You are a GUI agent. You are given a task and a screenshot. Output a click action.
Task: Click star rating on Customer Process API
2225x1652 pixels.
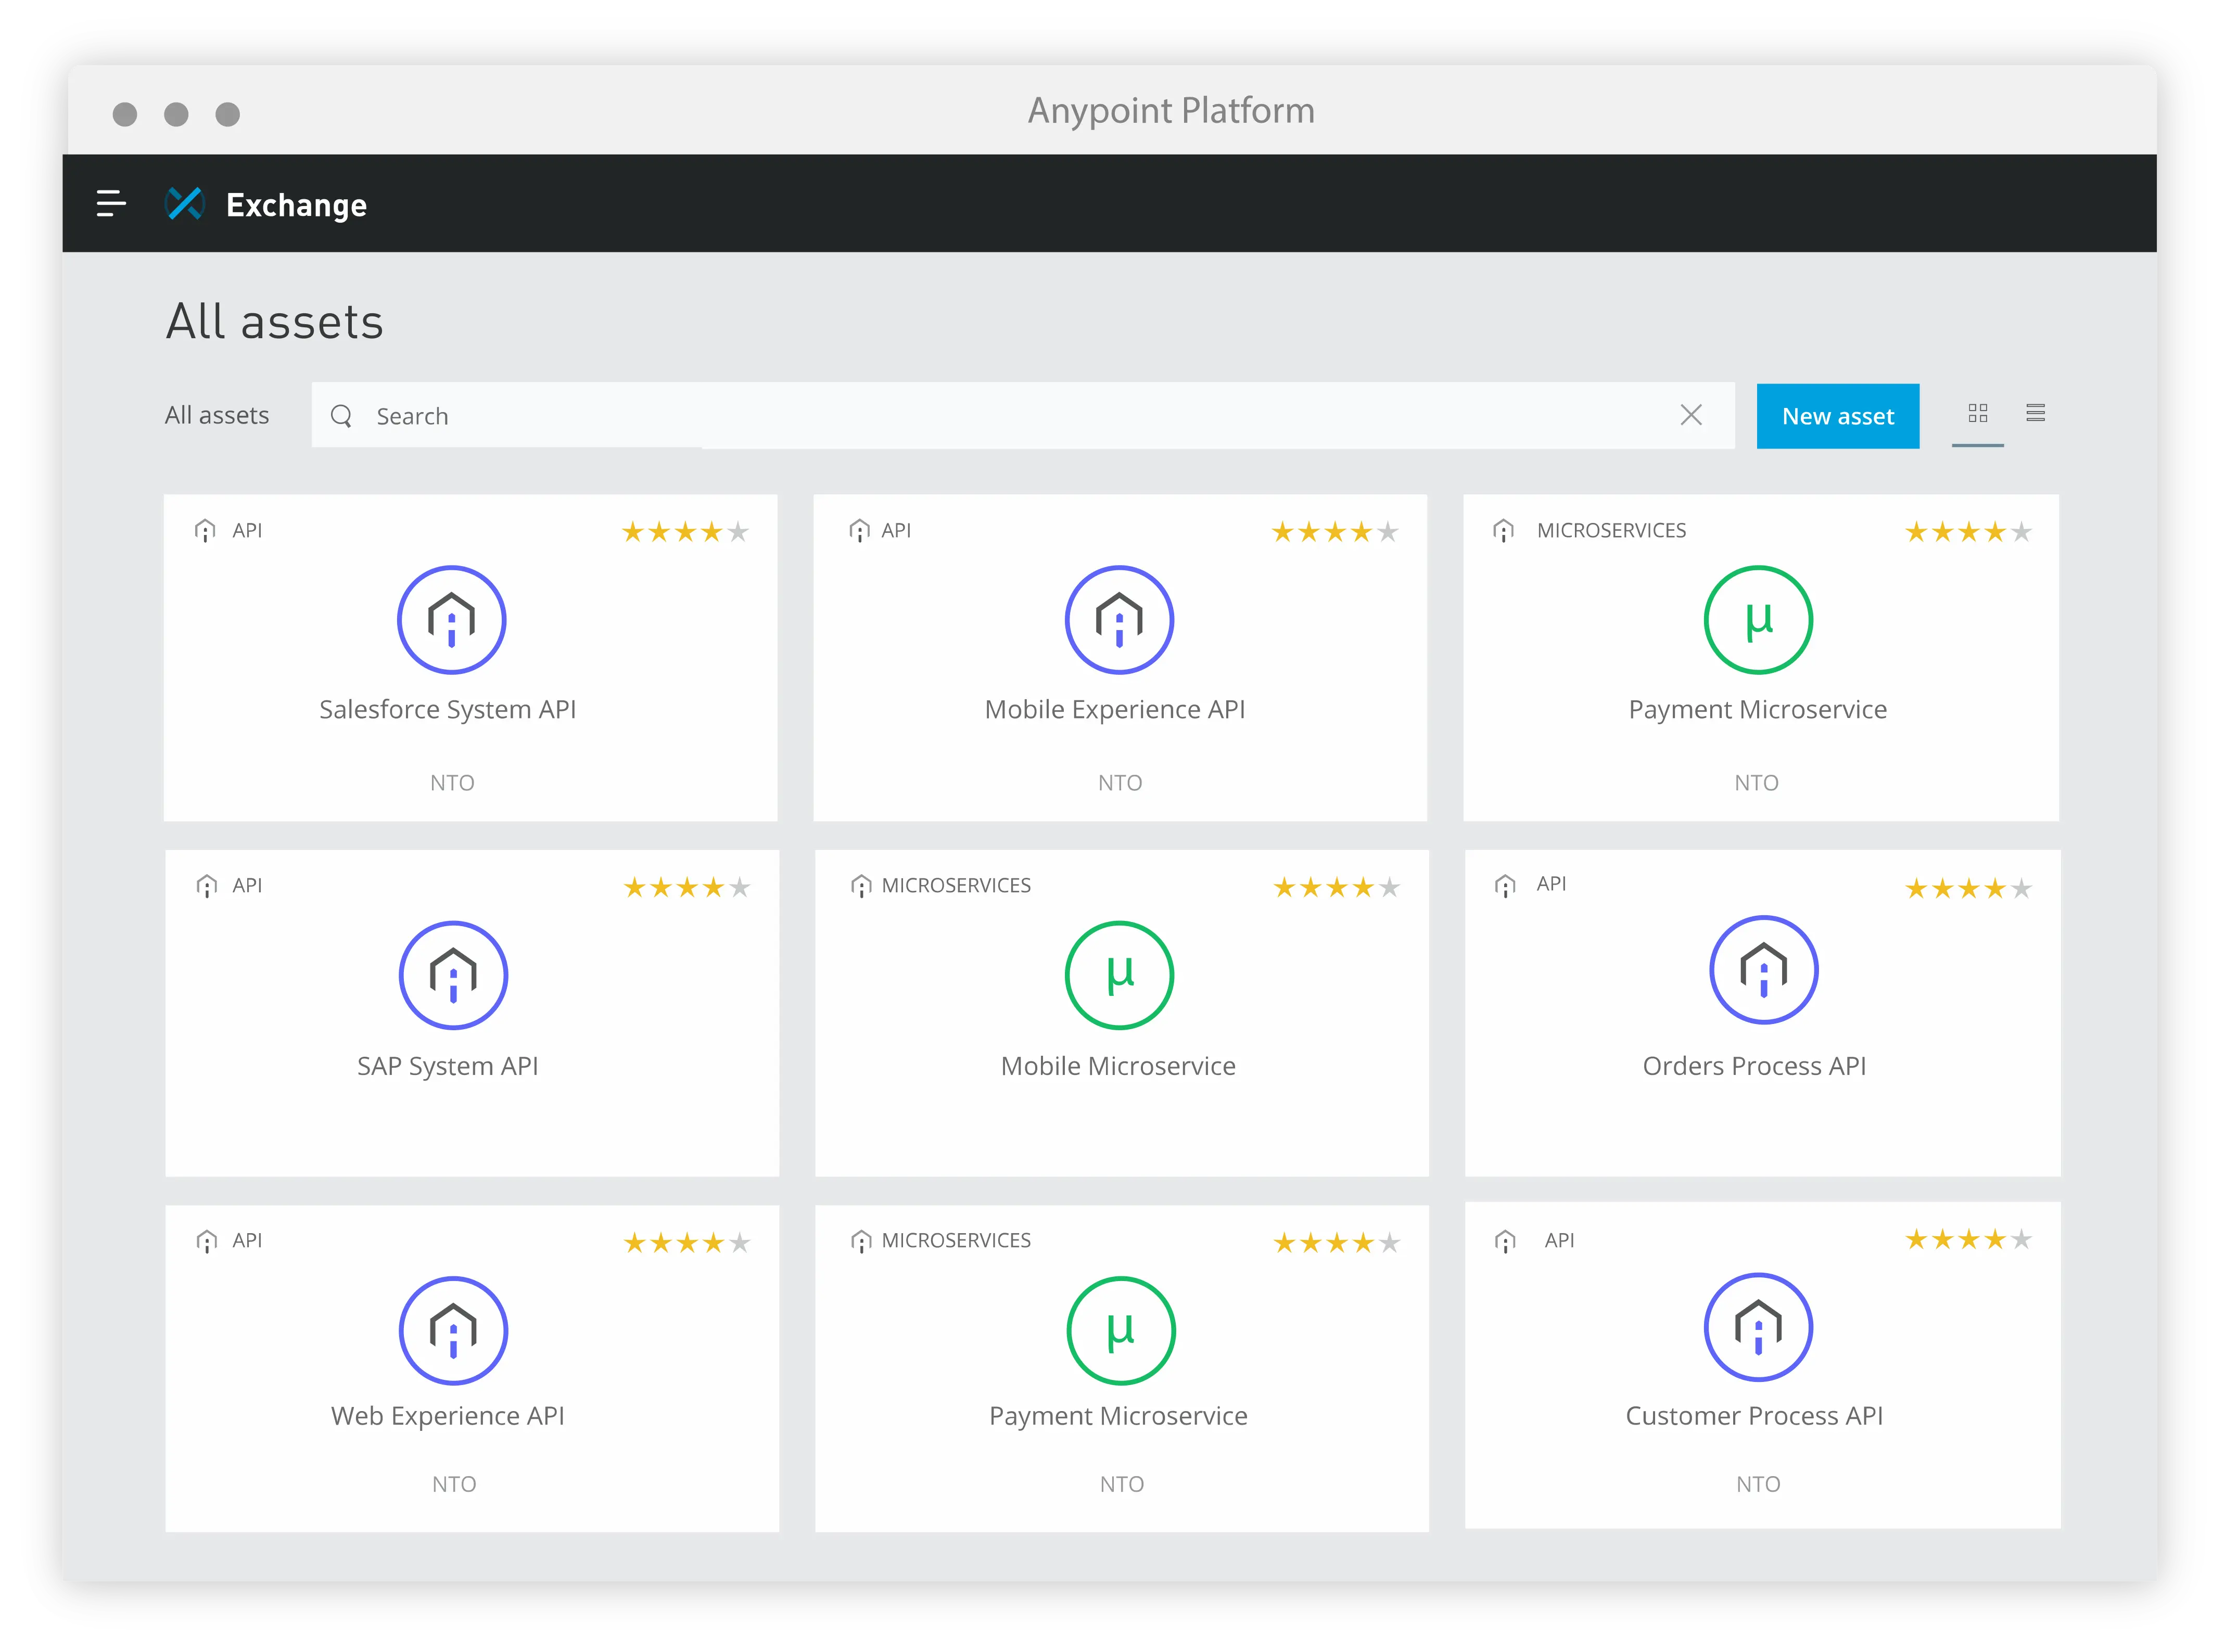click(x=1968, y=1239)
